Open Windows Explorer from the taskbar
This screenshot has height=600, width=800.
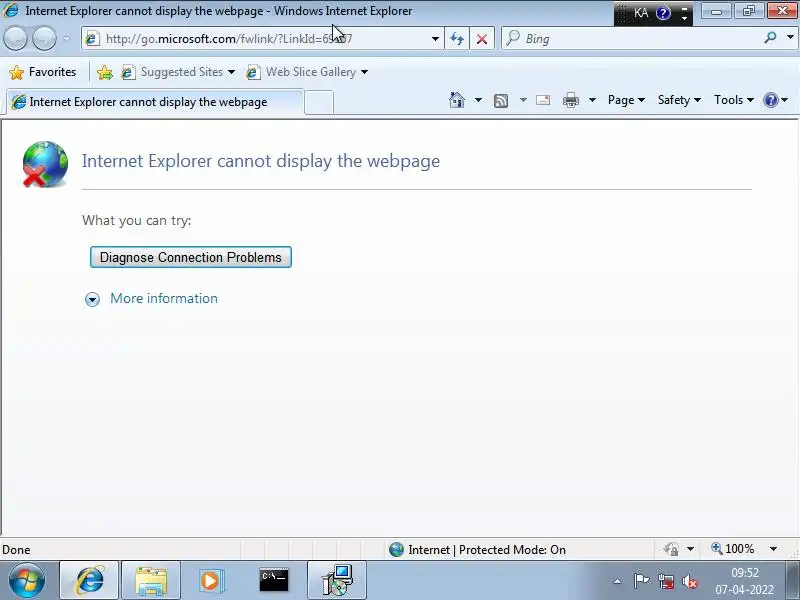tap(151, 581)
